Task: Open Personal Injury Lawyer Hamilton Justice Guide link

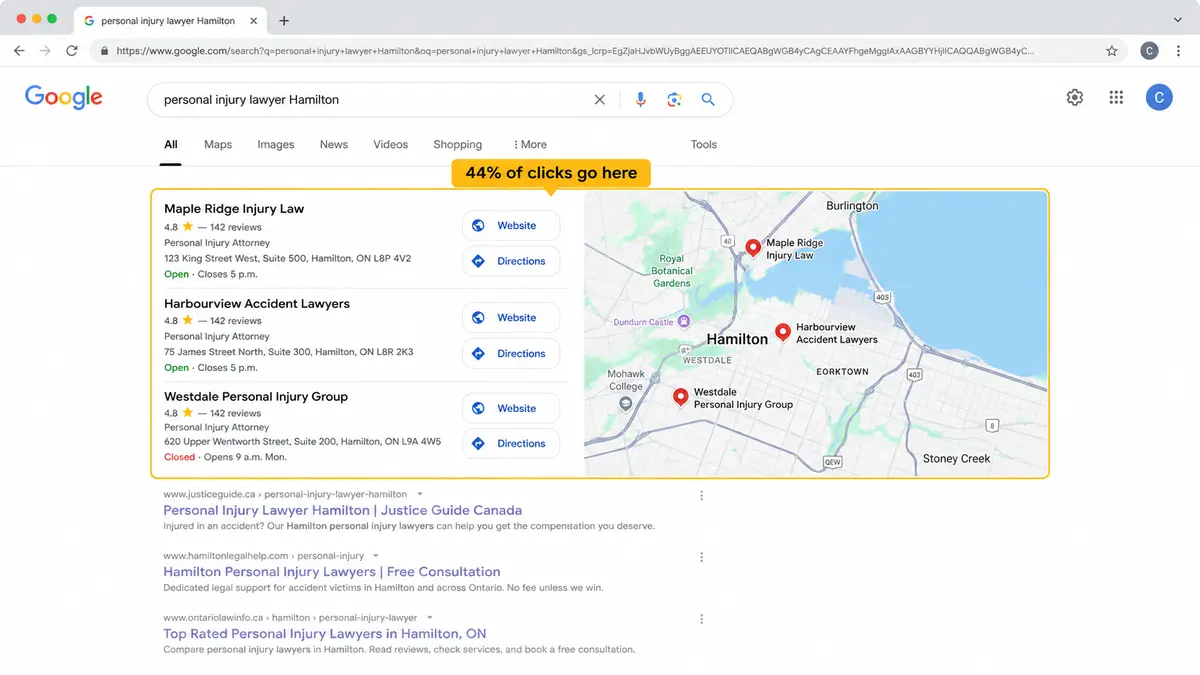Action: (x=343, y=510)
